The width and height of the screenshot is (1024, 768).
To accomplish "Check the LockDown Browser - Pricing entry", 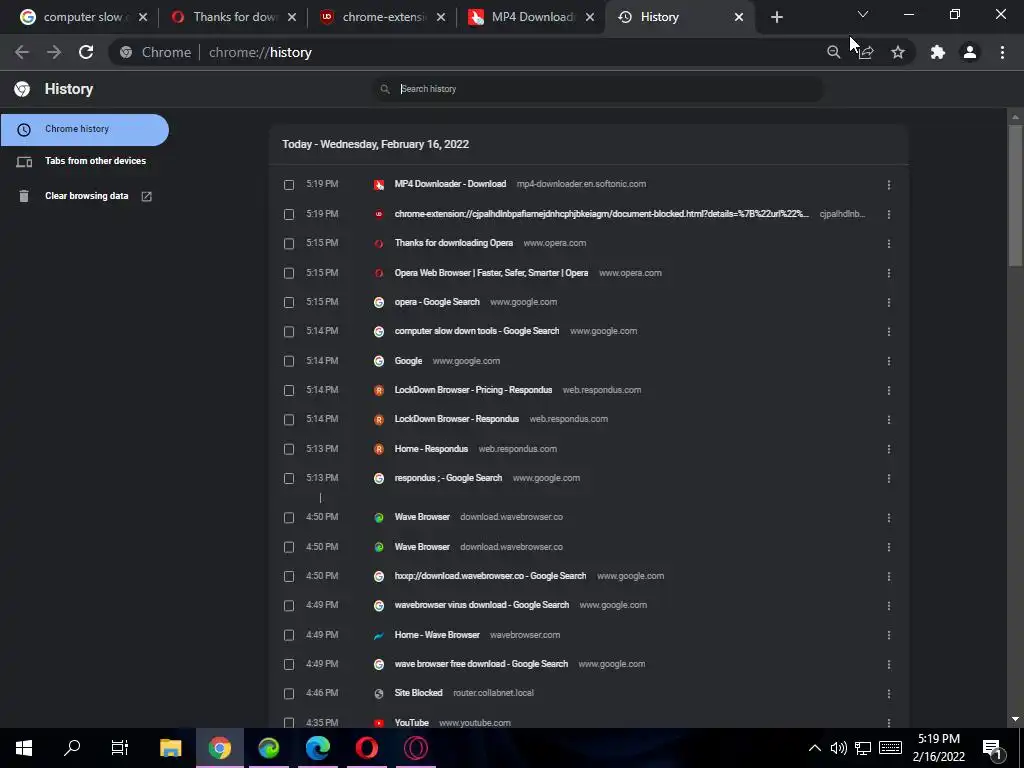I will [289, 391].
